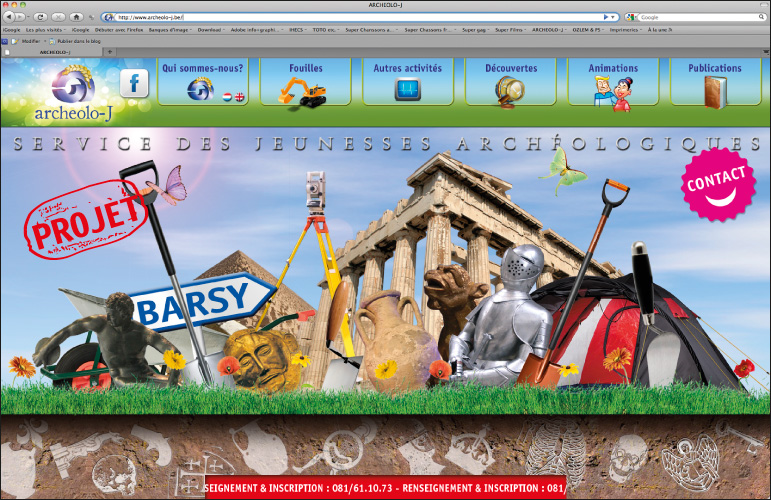Viewport: 771px width, 500px height.
Task: Expand the Download bookmark folder
Action: coord(211,30)
